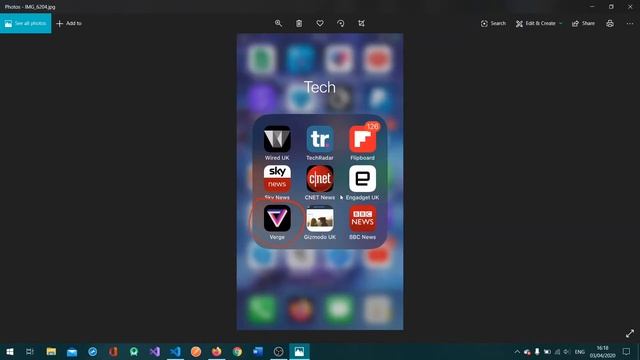Click the battery status tray icon

pyautogui.click(x=547, y=351)
